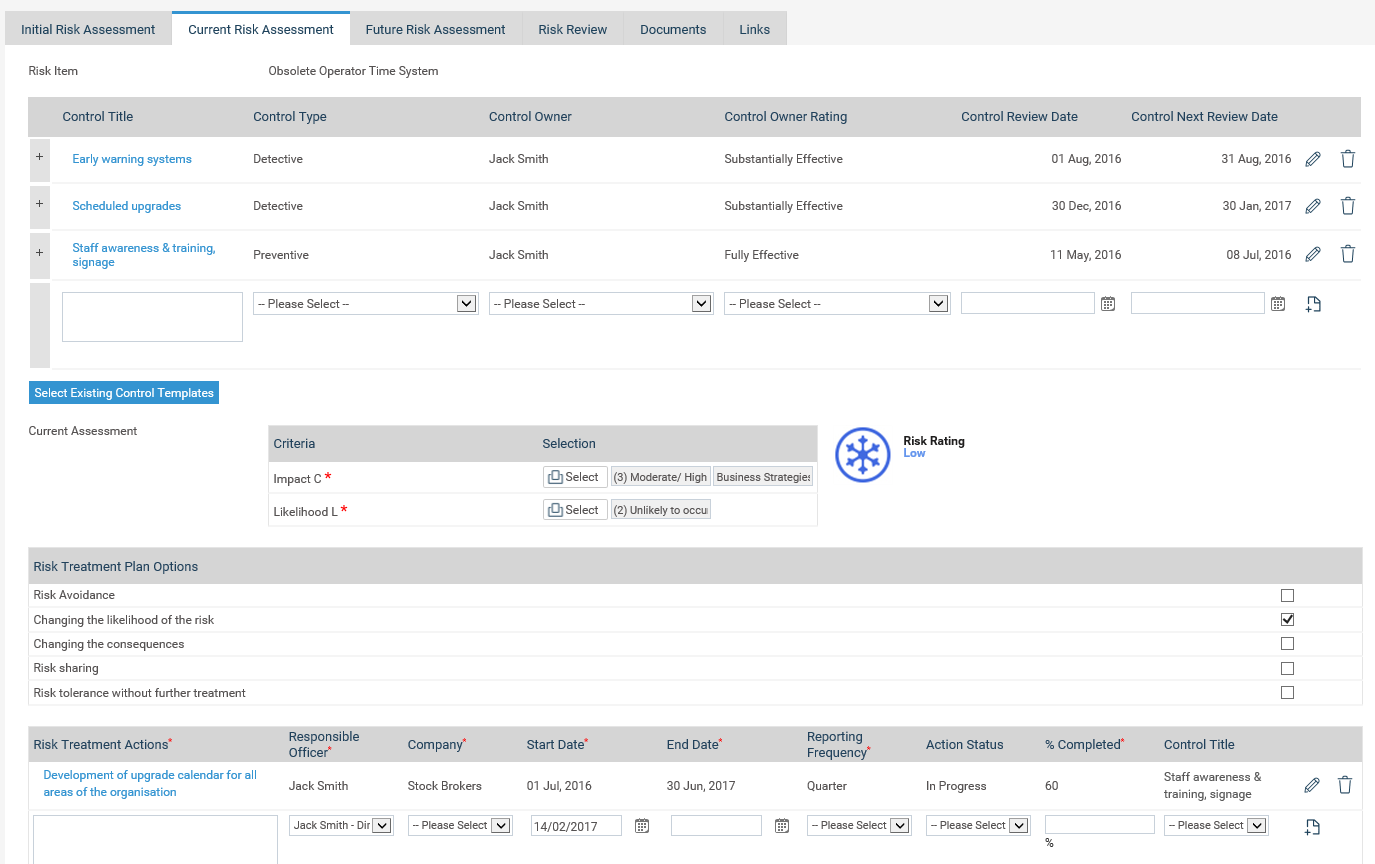The image size is (1375, 864).
Task: Open calendar for Control Review Date
Action: coord(1108,304)
